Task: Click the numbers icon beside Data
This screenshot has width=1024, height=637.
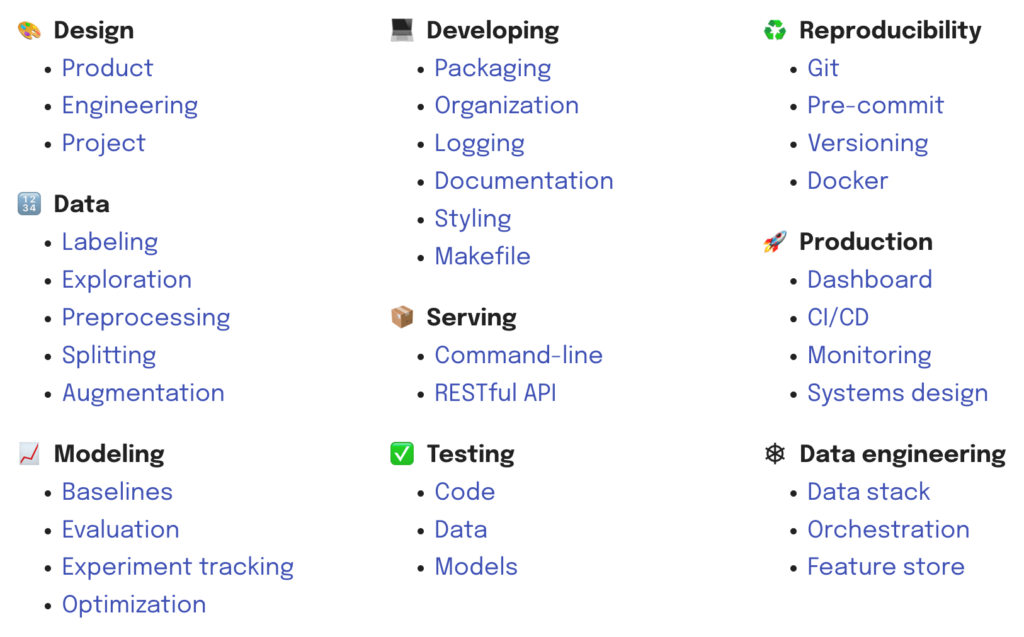Action: tap(29, 204)
